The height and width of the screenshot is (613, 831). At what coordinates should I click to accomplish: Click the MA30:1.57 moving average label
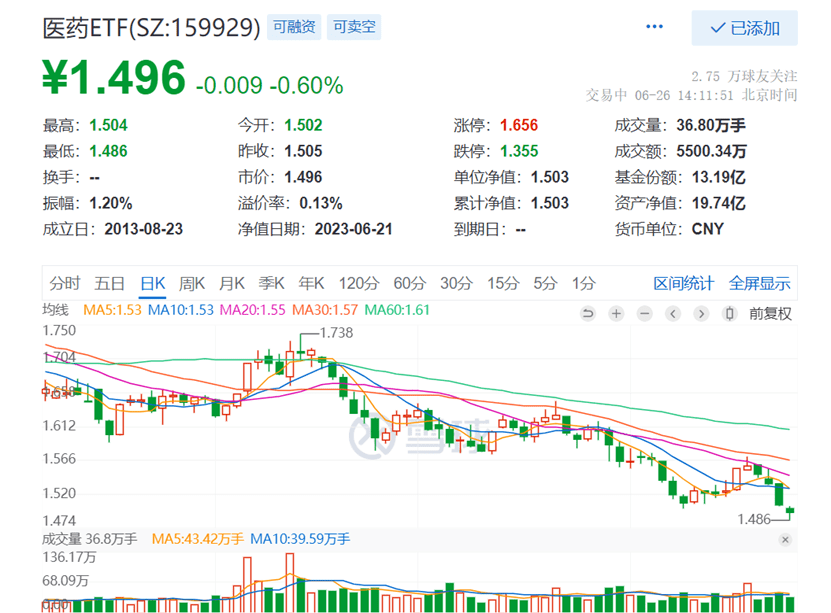pyautogui.click(x=325, y=310)
